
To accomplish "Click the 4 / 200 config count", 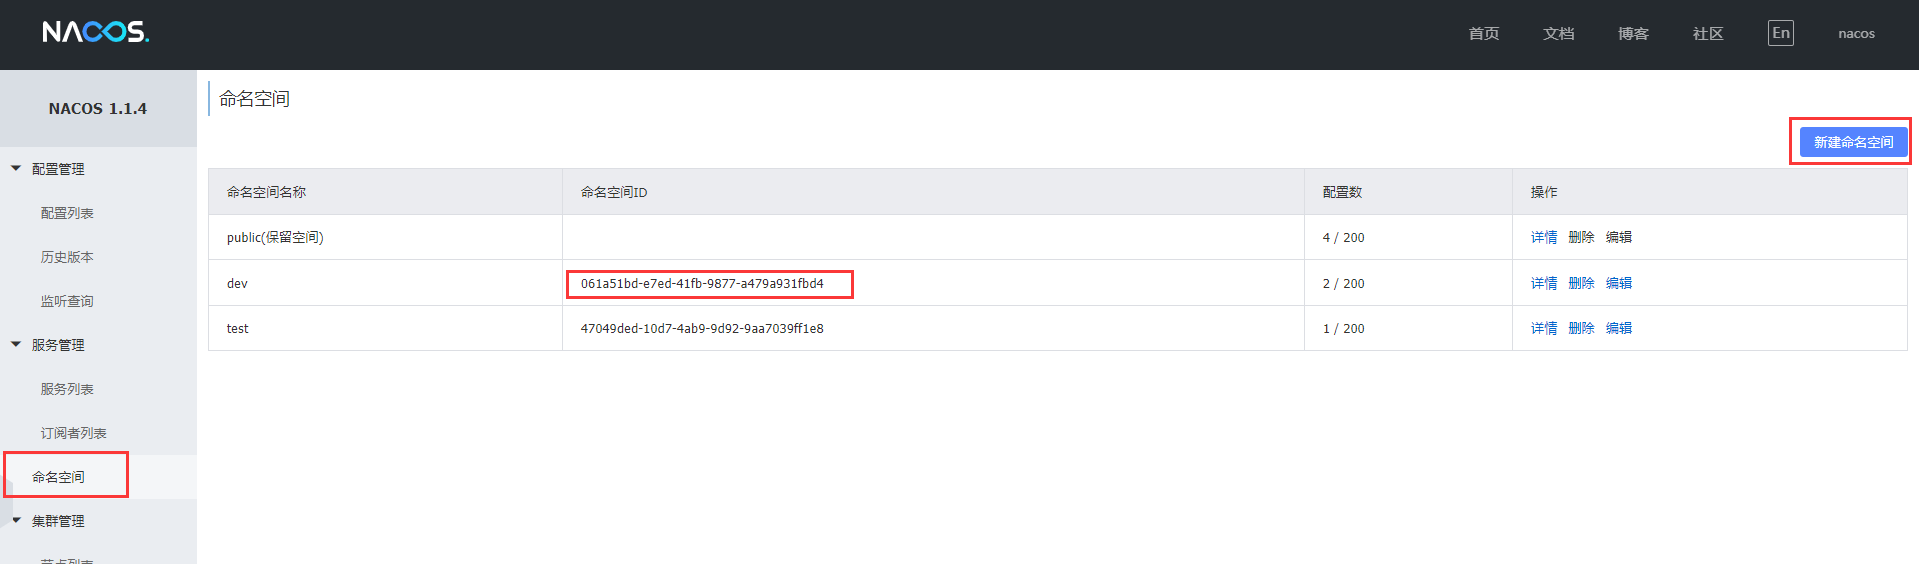I will click(x=1343, y=237).
